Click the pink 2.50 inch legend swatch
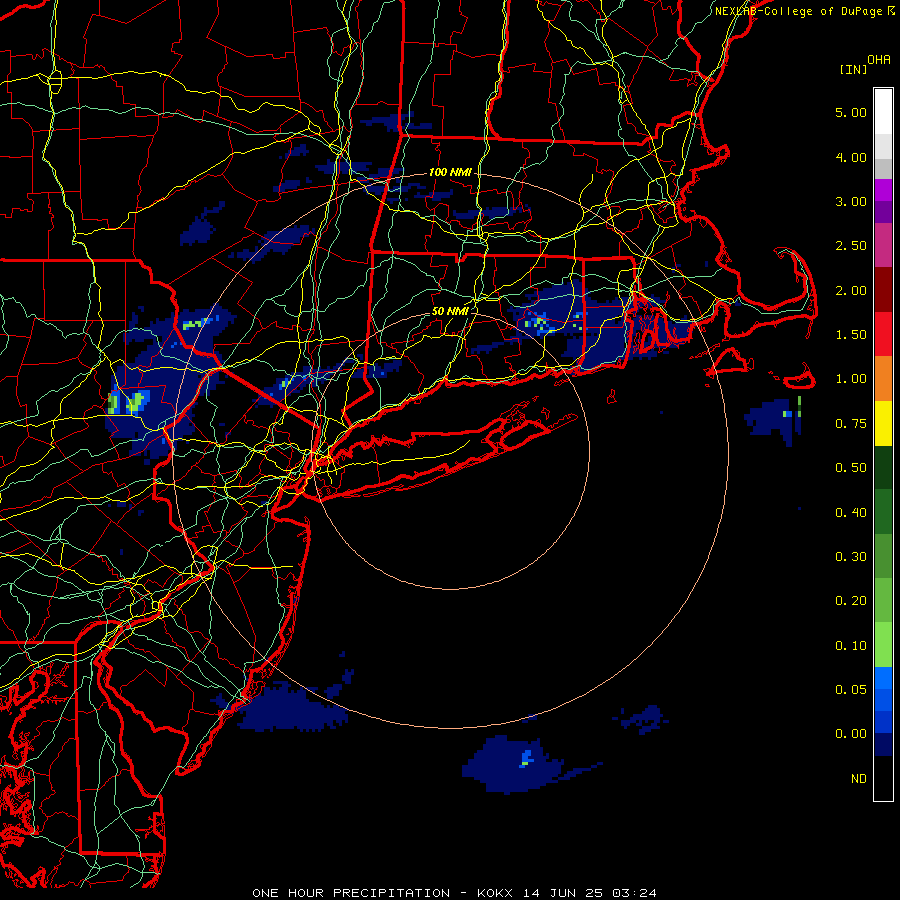The image size is (900, 900). 883,245
